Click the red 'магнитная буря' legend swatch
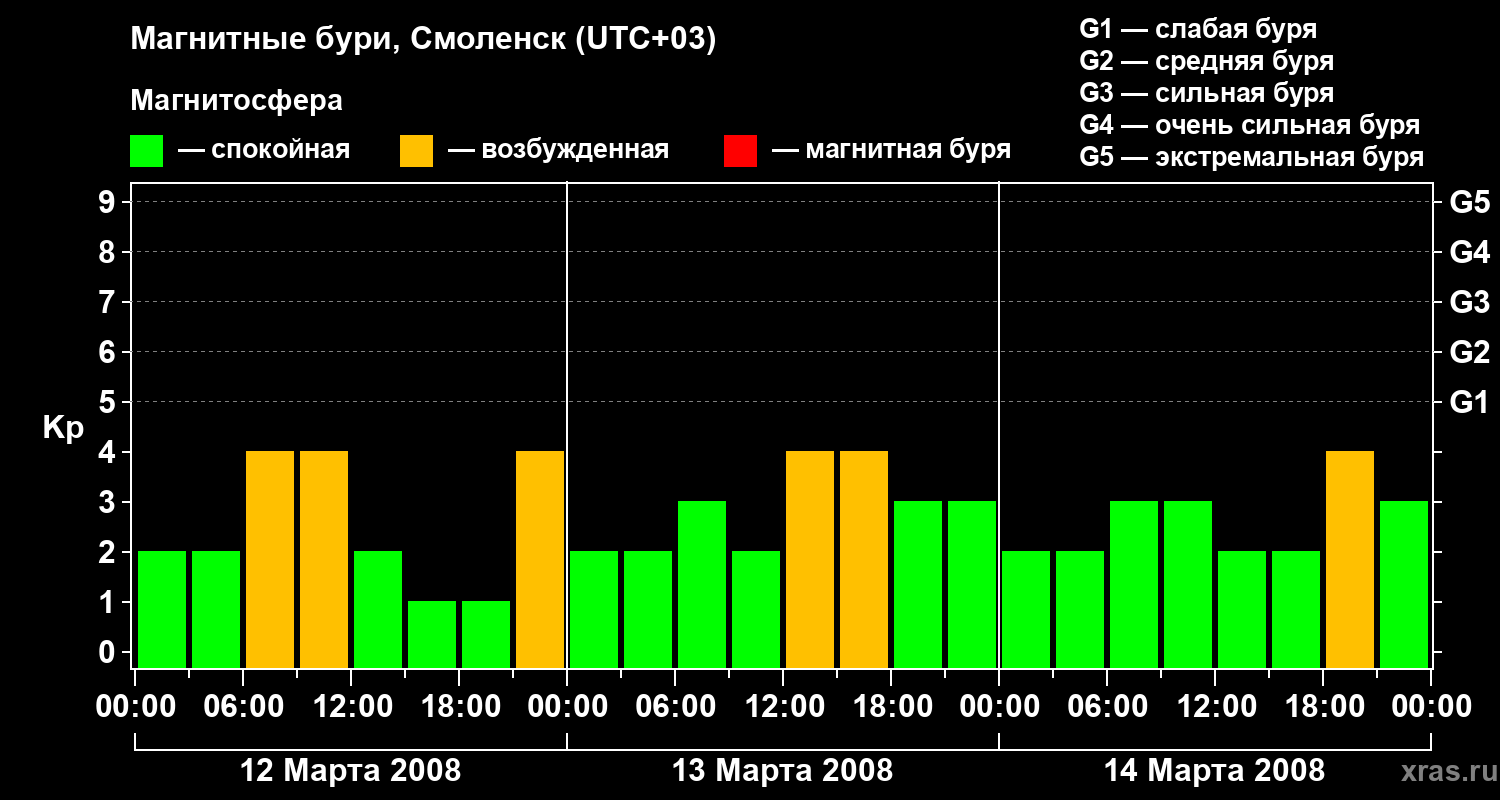Image resolution: width=1500 pixels, height=800 pixels. click(741, 151)
